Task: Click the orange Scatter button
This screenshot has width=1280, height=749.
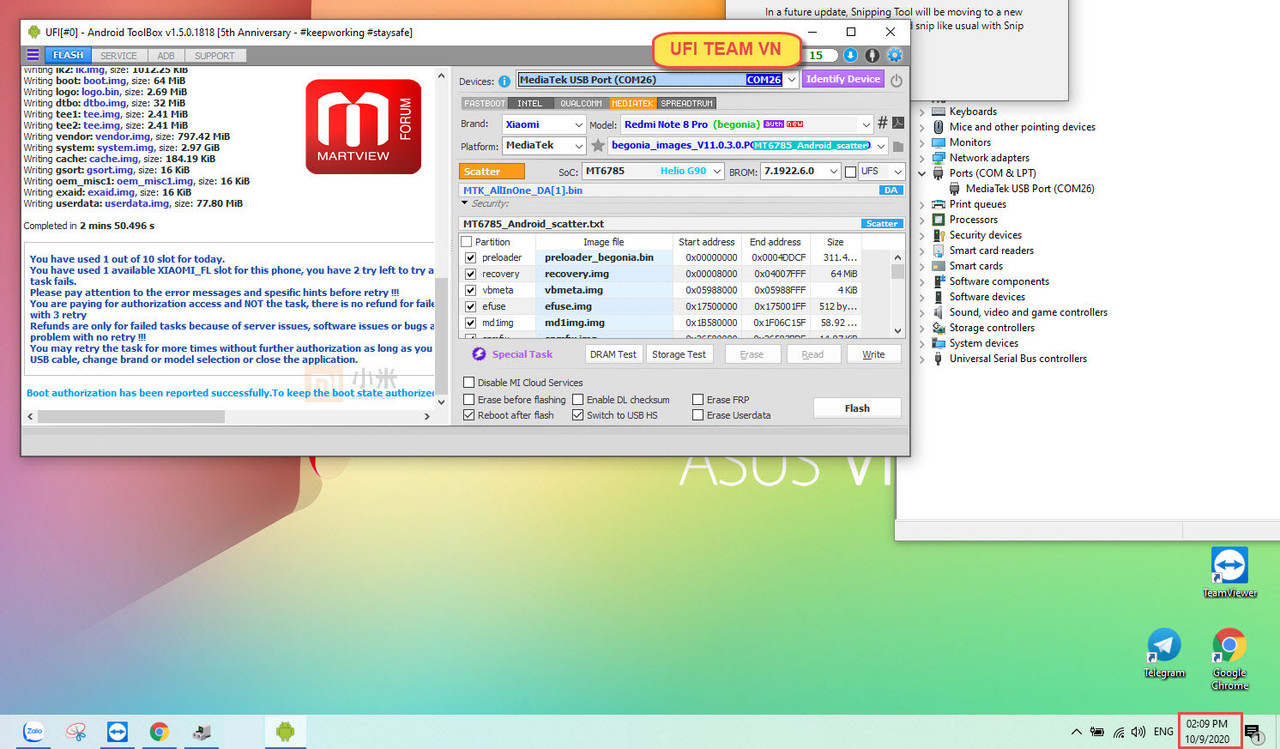Action: (492, 171)
